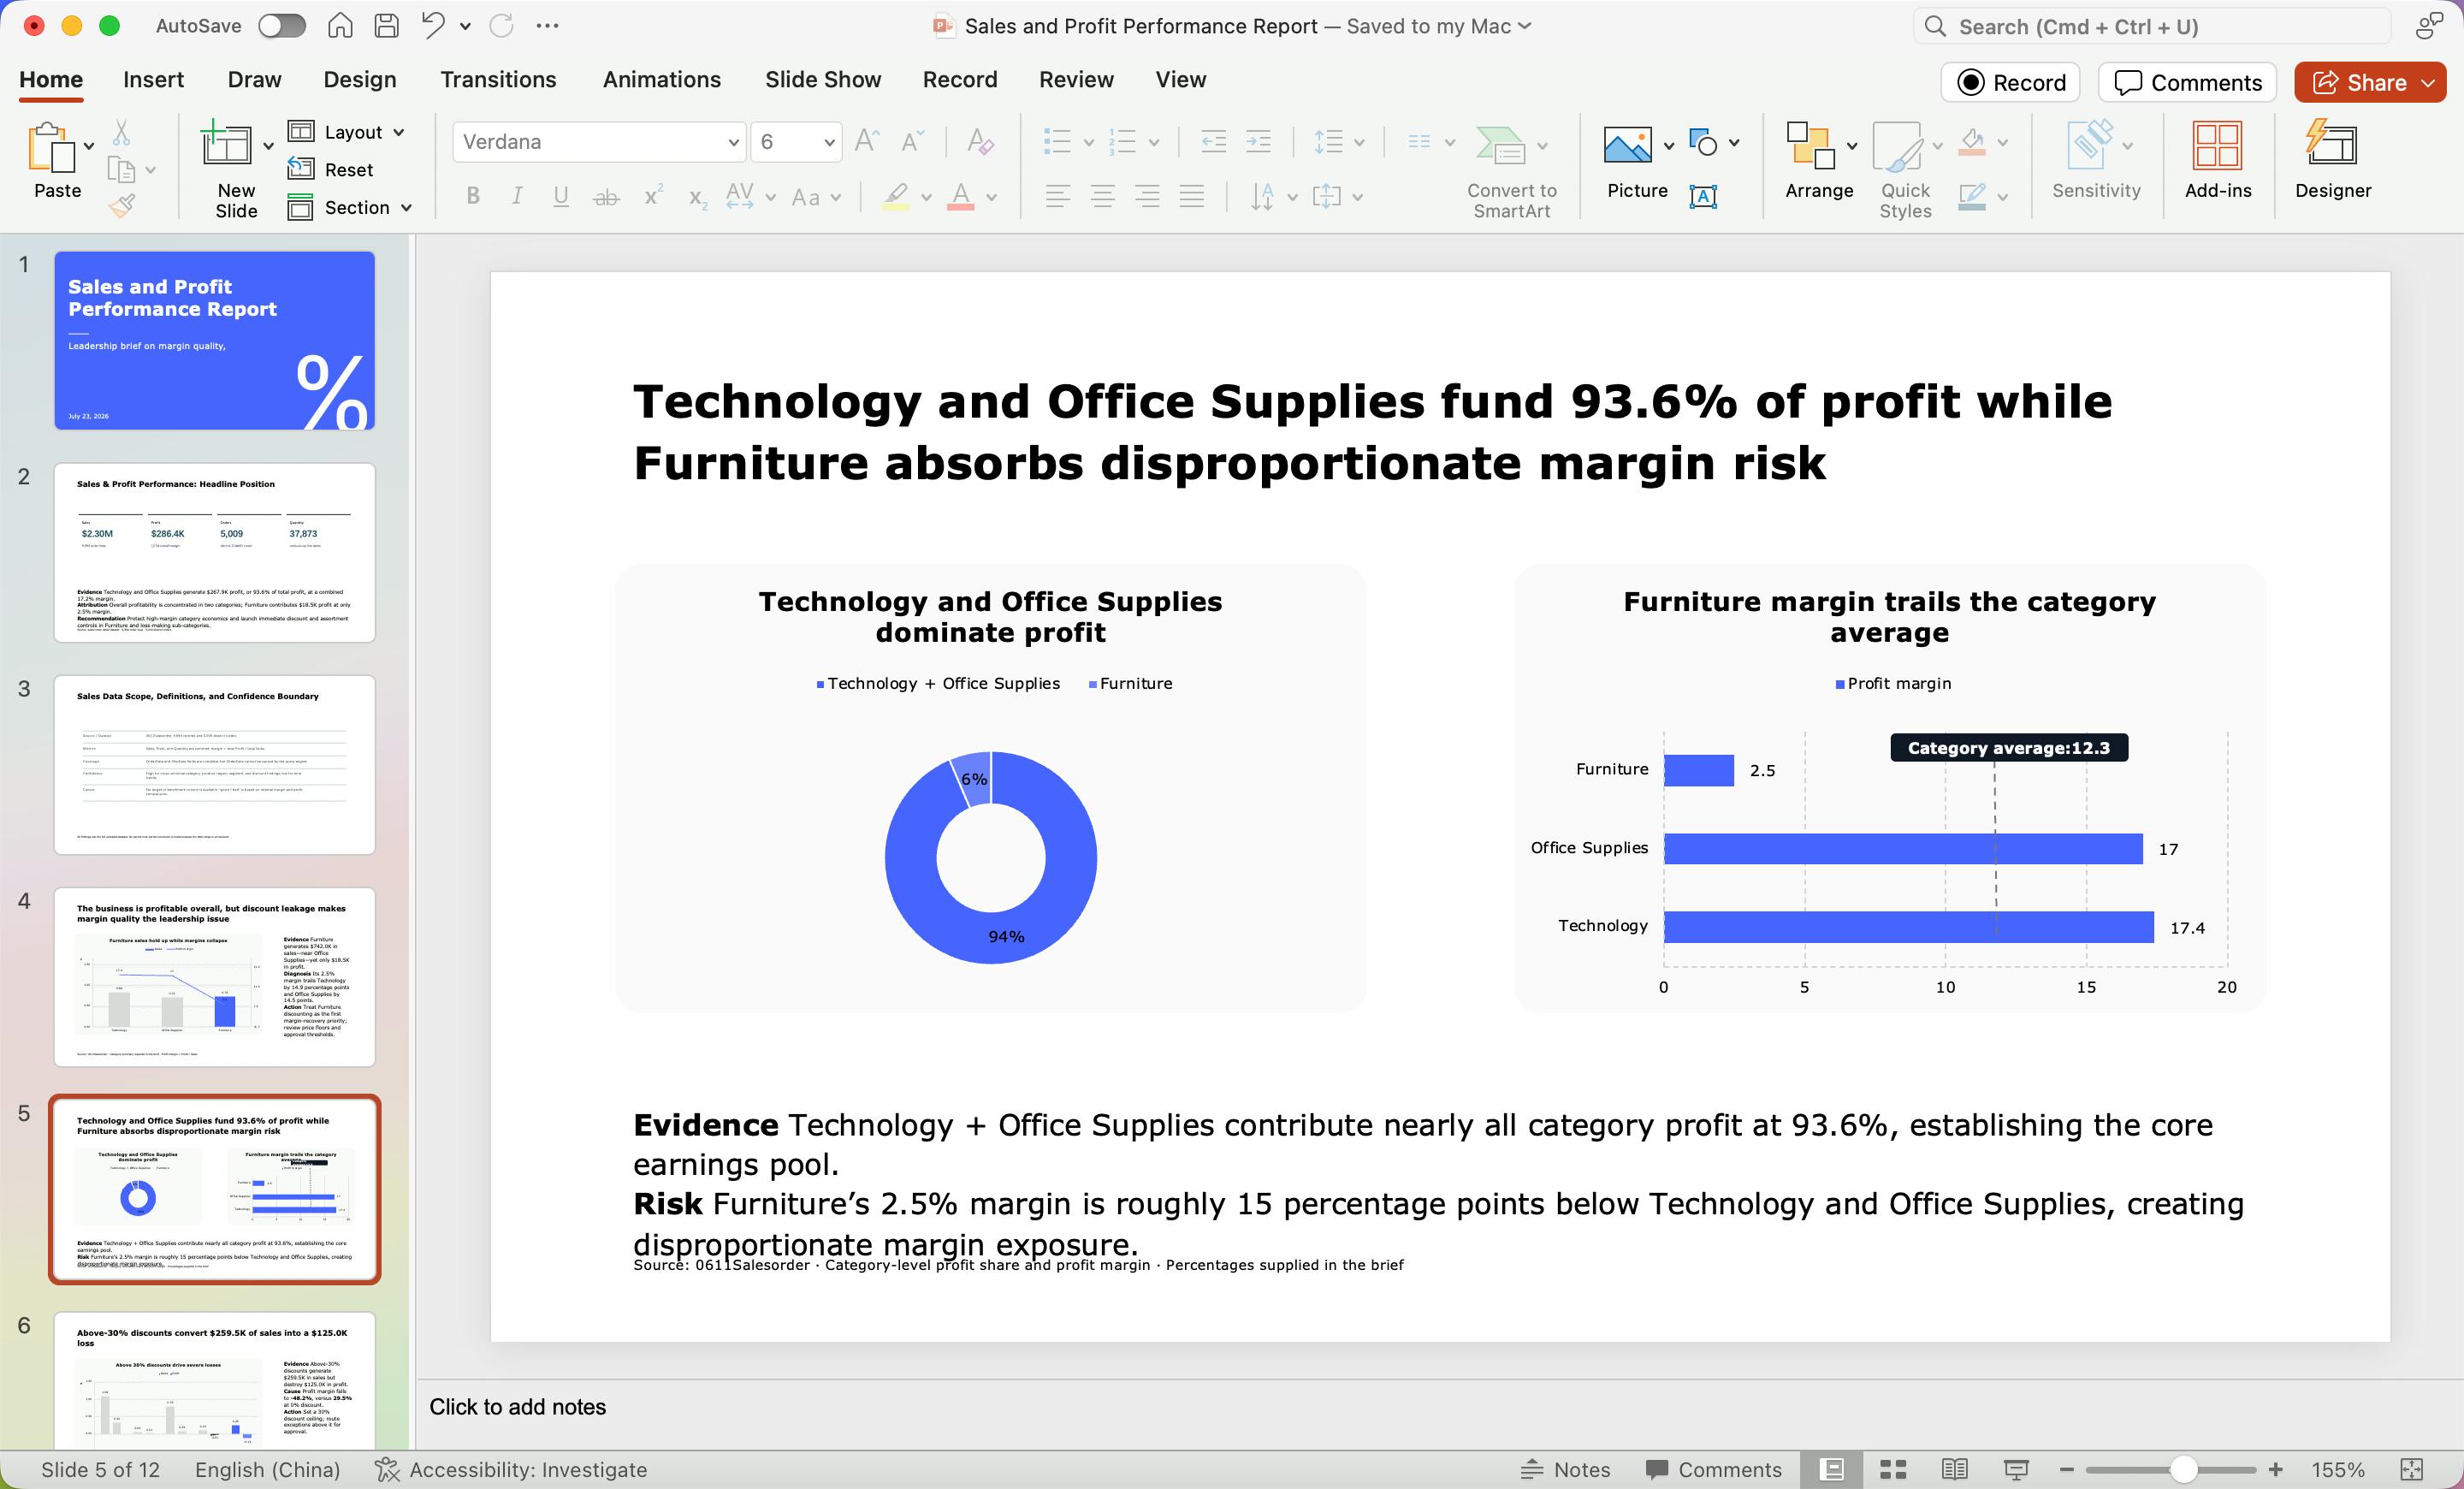2464x1489 pixels.
Task: Open Quick Styles gallery
Action: tap(1905, 170)
